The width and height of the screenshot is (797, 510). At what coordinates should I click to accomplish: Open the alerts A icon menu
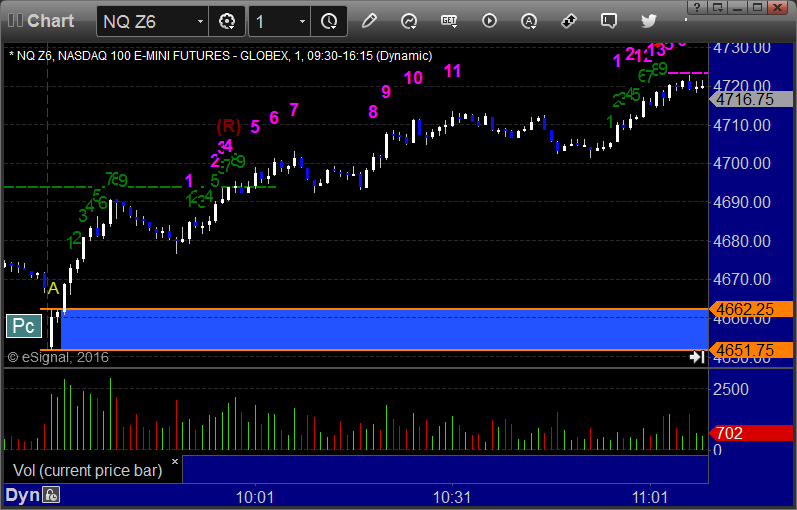click(529, 21)
